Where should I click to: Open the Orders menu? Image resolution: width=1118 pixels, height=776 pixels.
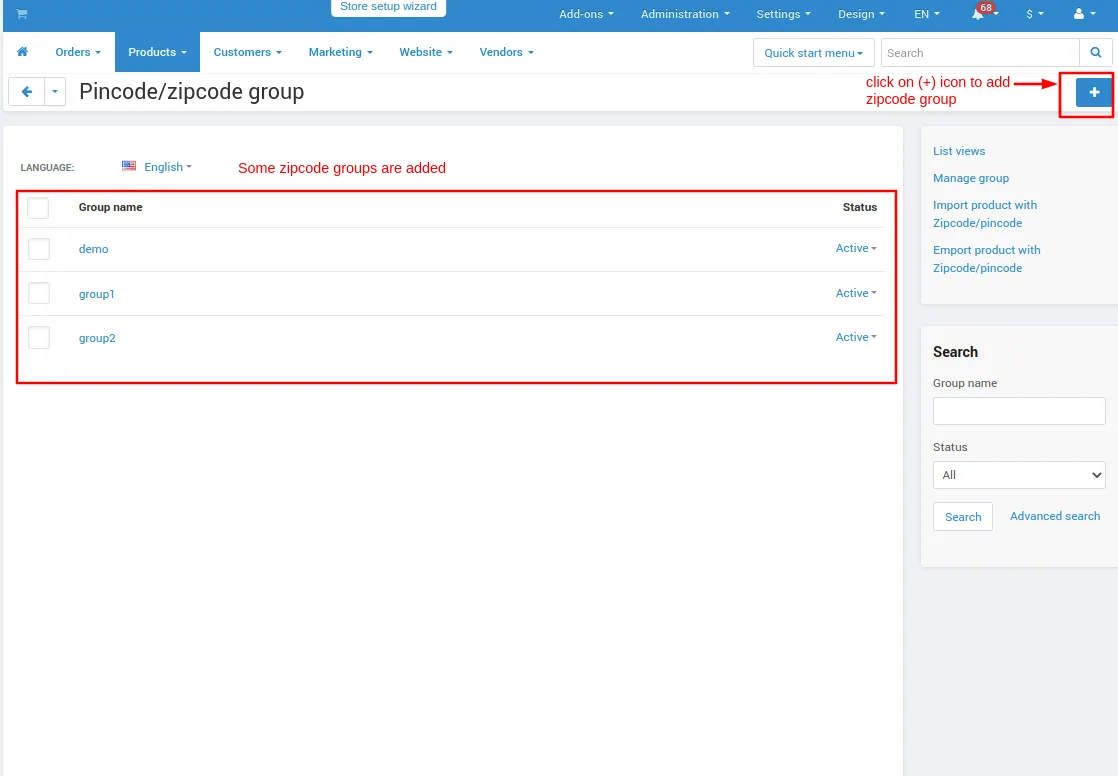pos(78,52)
